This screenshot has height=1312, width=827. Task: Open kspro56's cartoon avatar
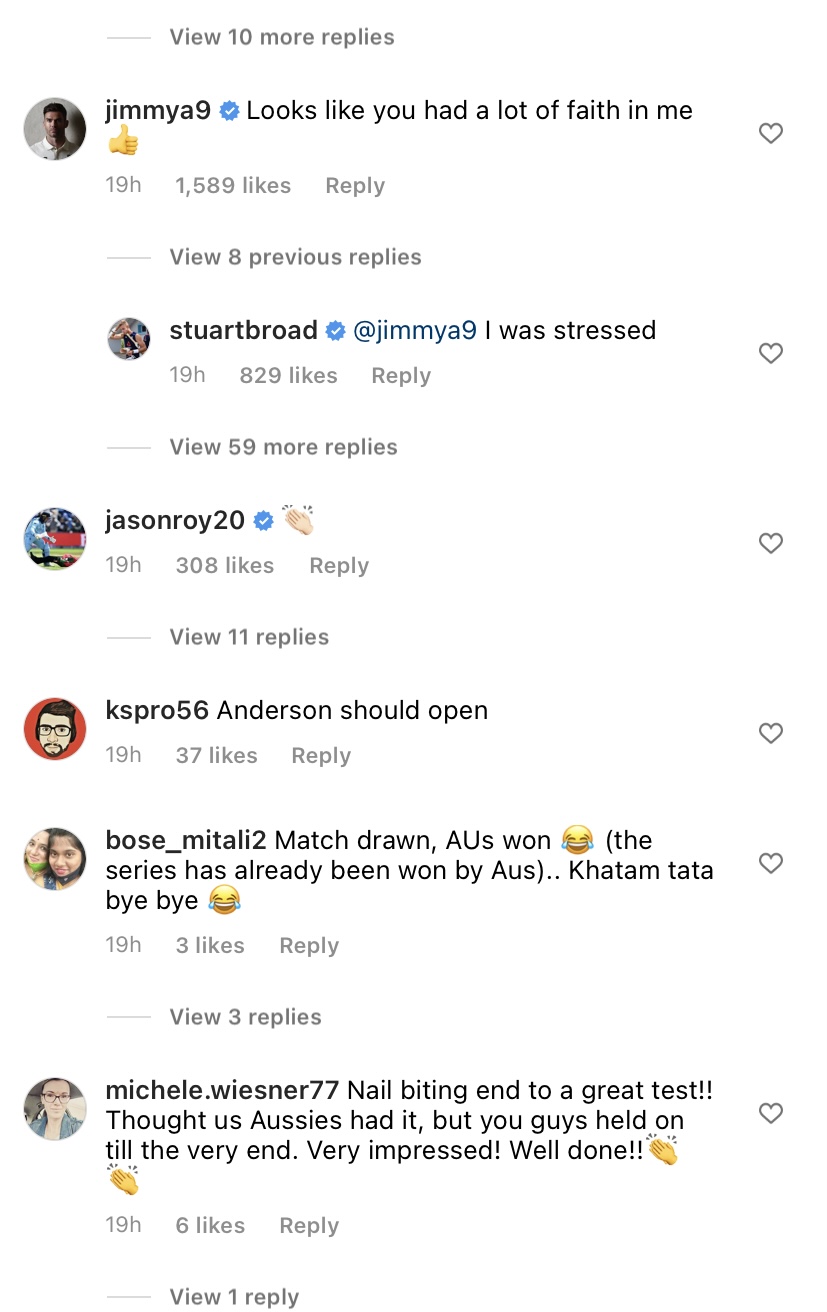click(55, 729)
